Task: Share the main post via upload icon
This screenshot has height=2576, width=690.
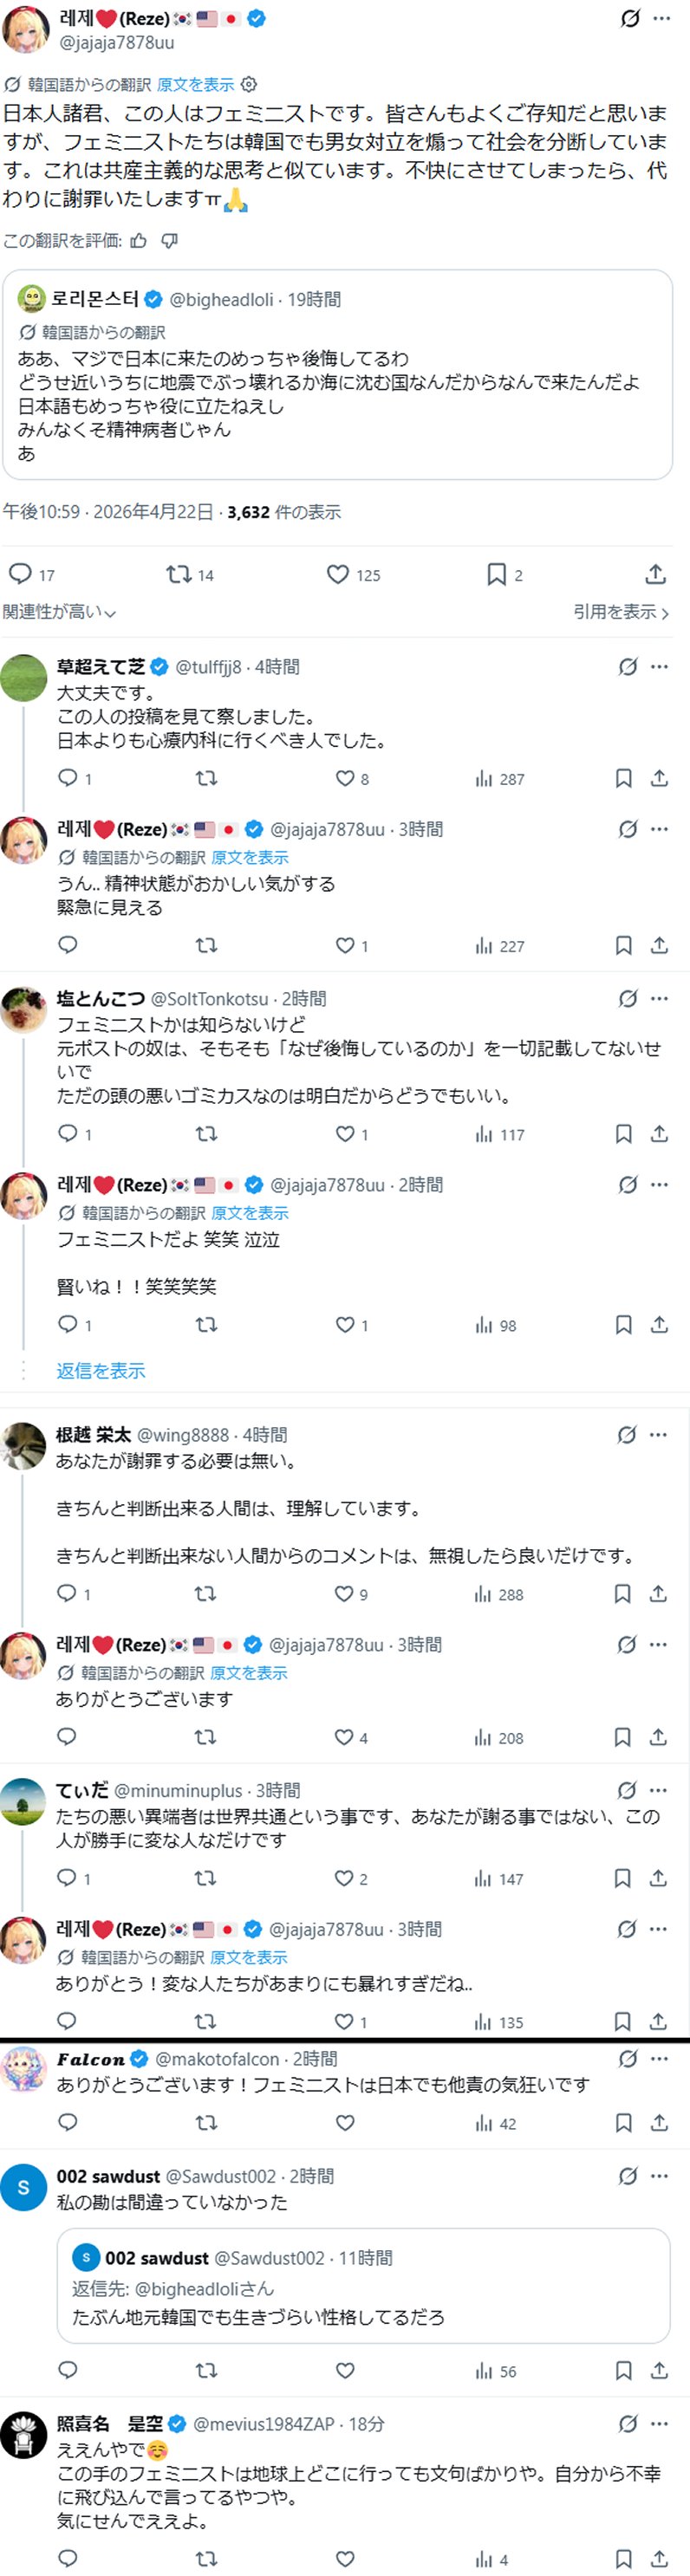Action: click(x=655, y=574)
